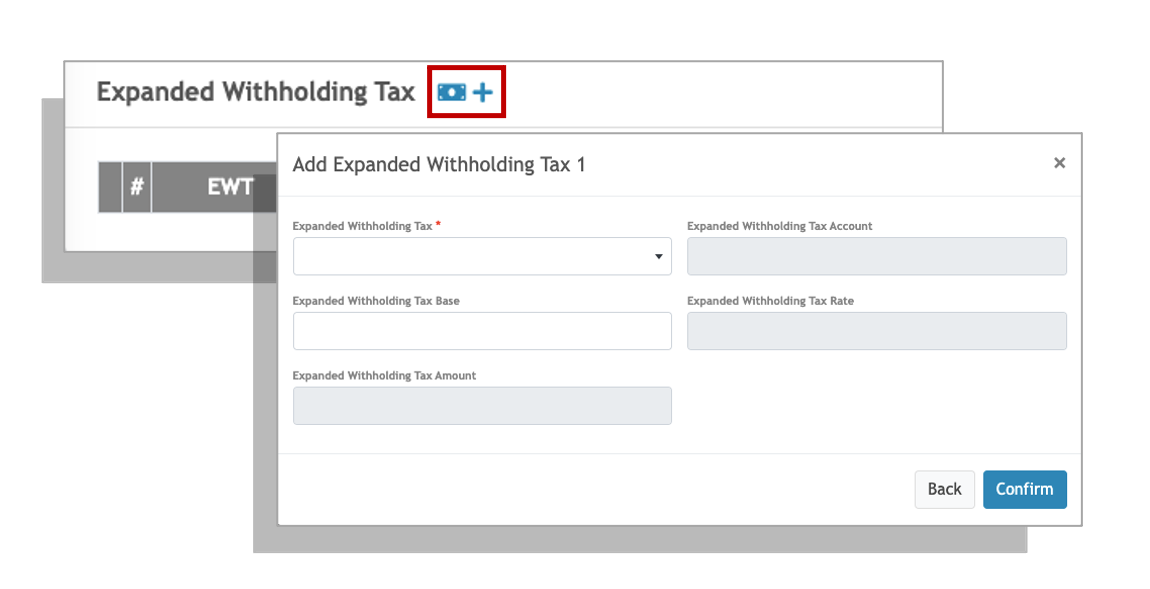This screenshot has width=1150, height=589.
Task: Click the Expanded Withholding Tax Account field
Action: tap(876, 256)
